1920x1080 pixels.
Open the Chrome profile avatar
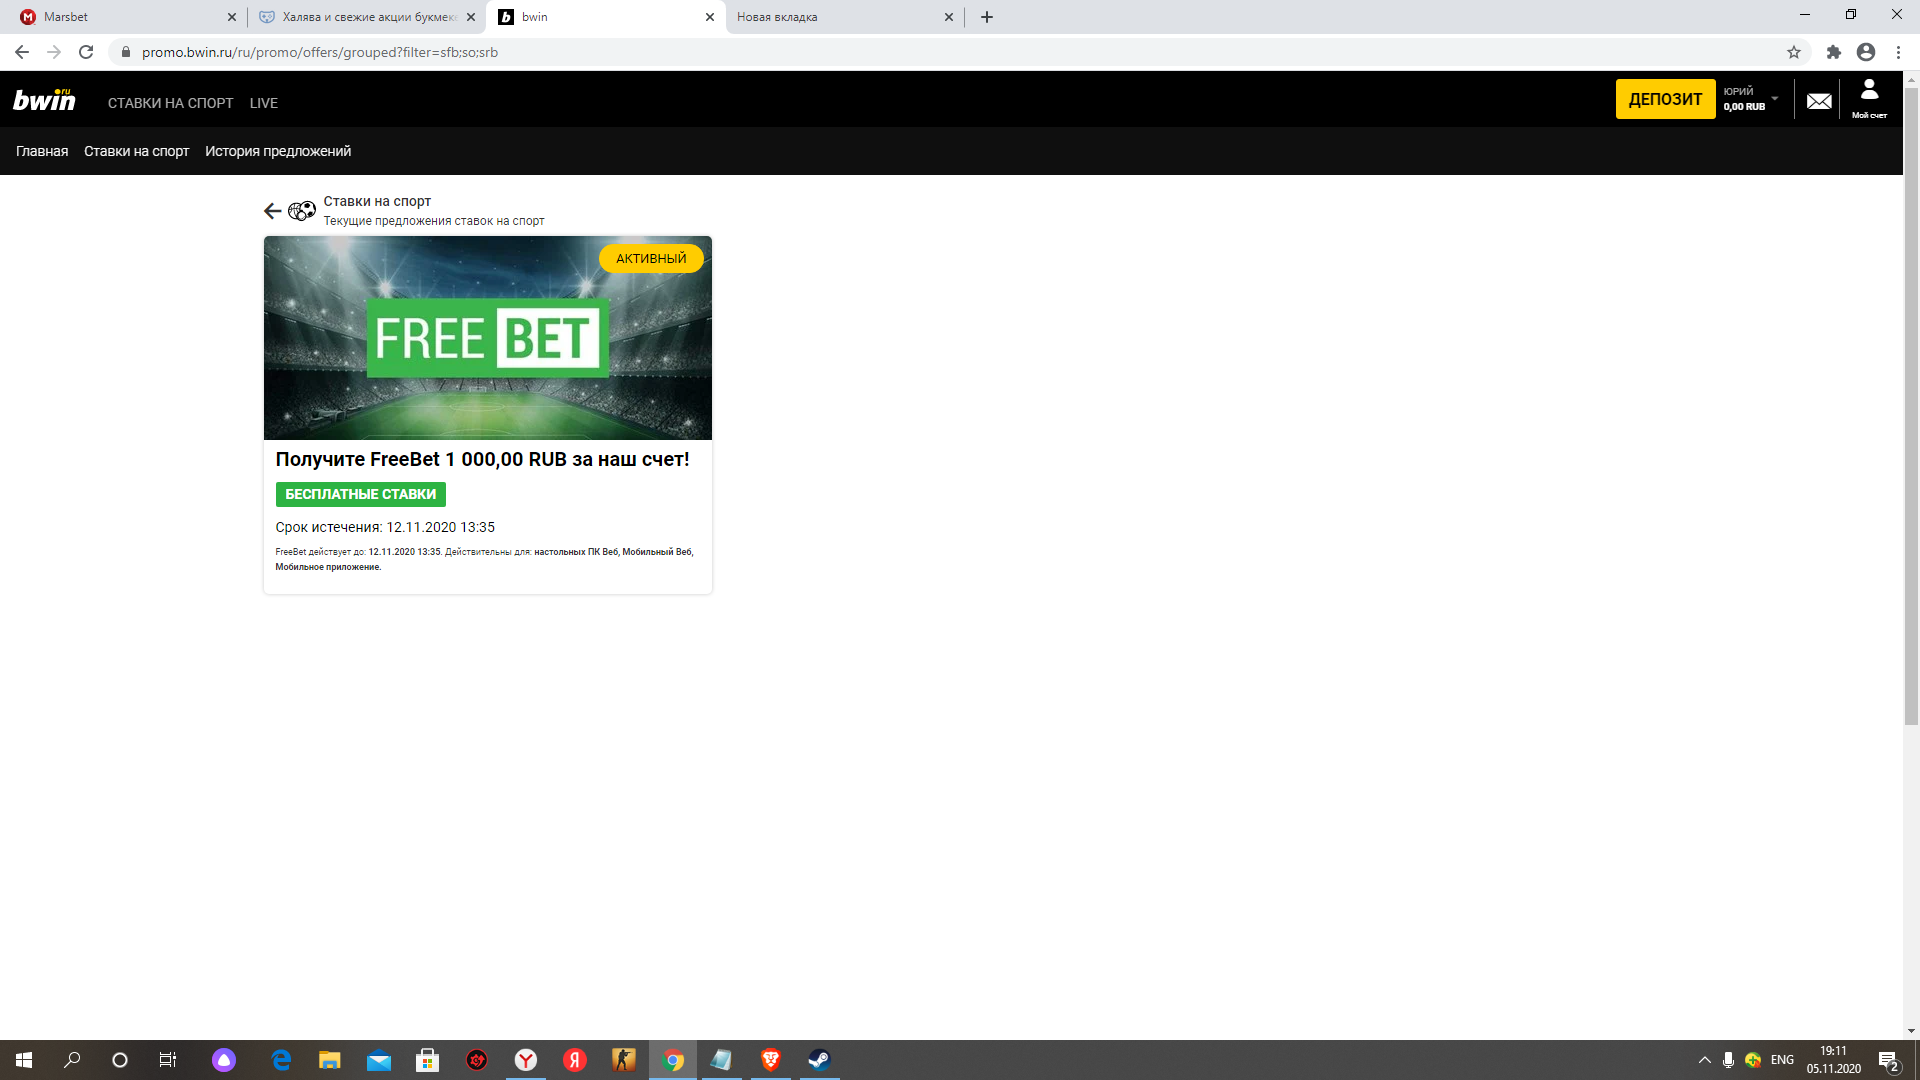point(1866,52)
